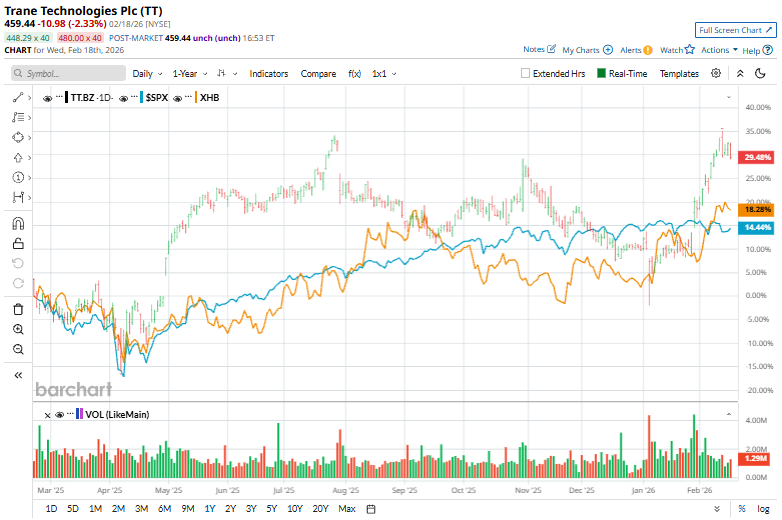Click the $SPX blue color swatch
This screenshot has width=782, height=520.
142,97
